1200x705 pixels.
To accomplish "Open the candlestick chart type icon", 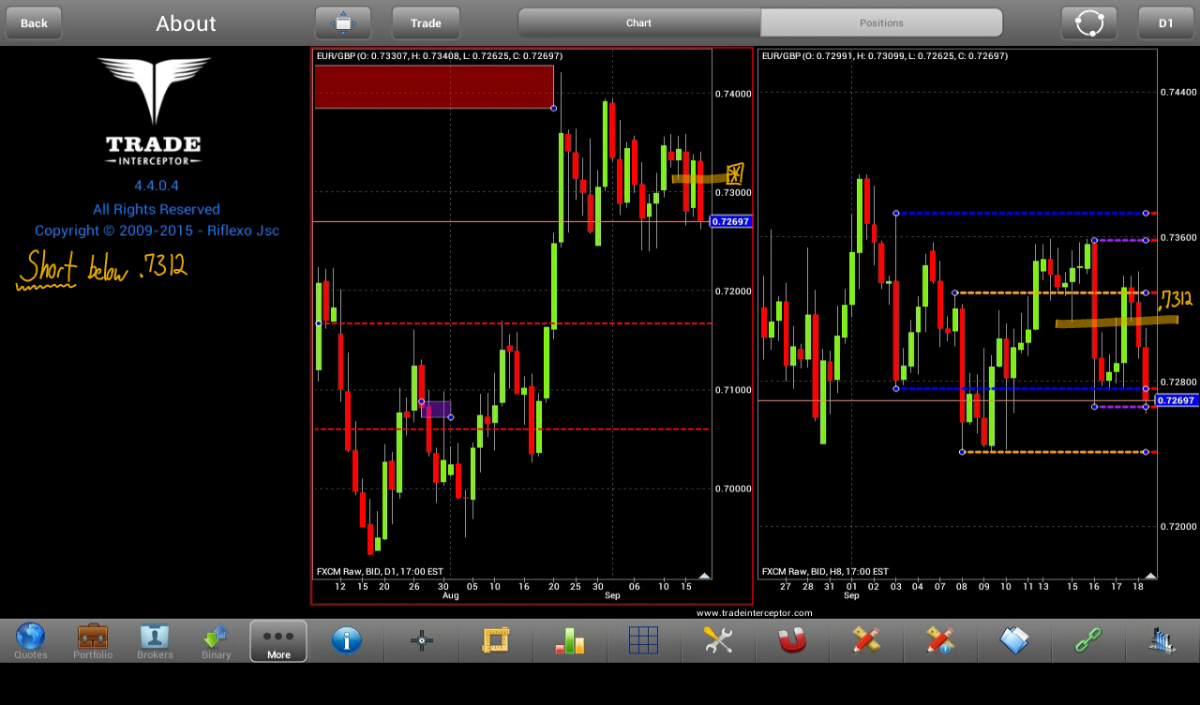I will click(1162, 640).
